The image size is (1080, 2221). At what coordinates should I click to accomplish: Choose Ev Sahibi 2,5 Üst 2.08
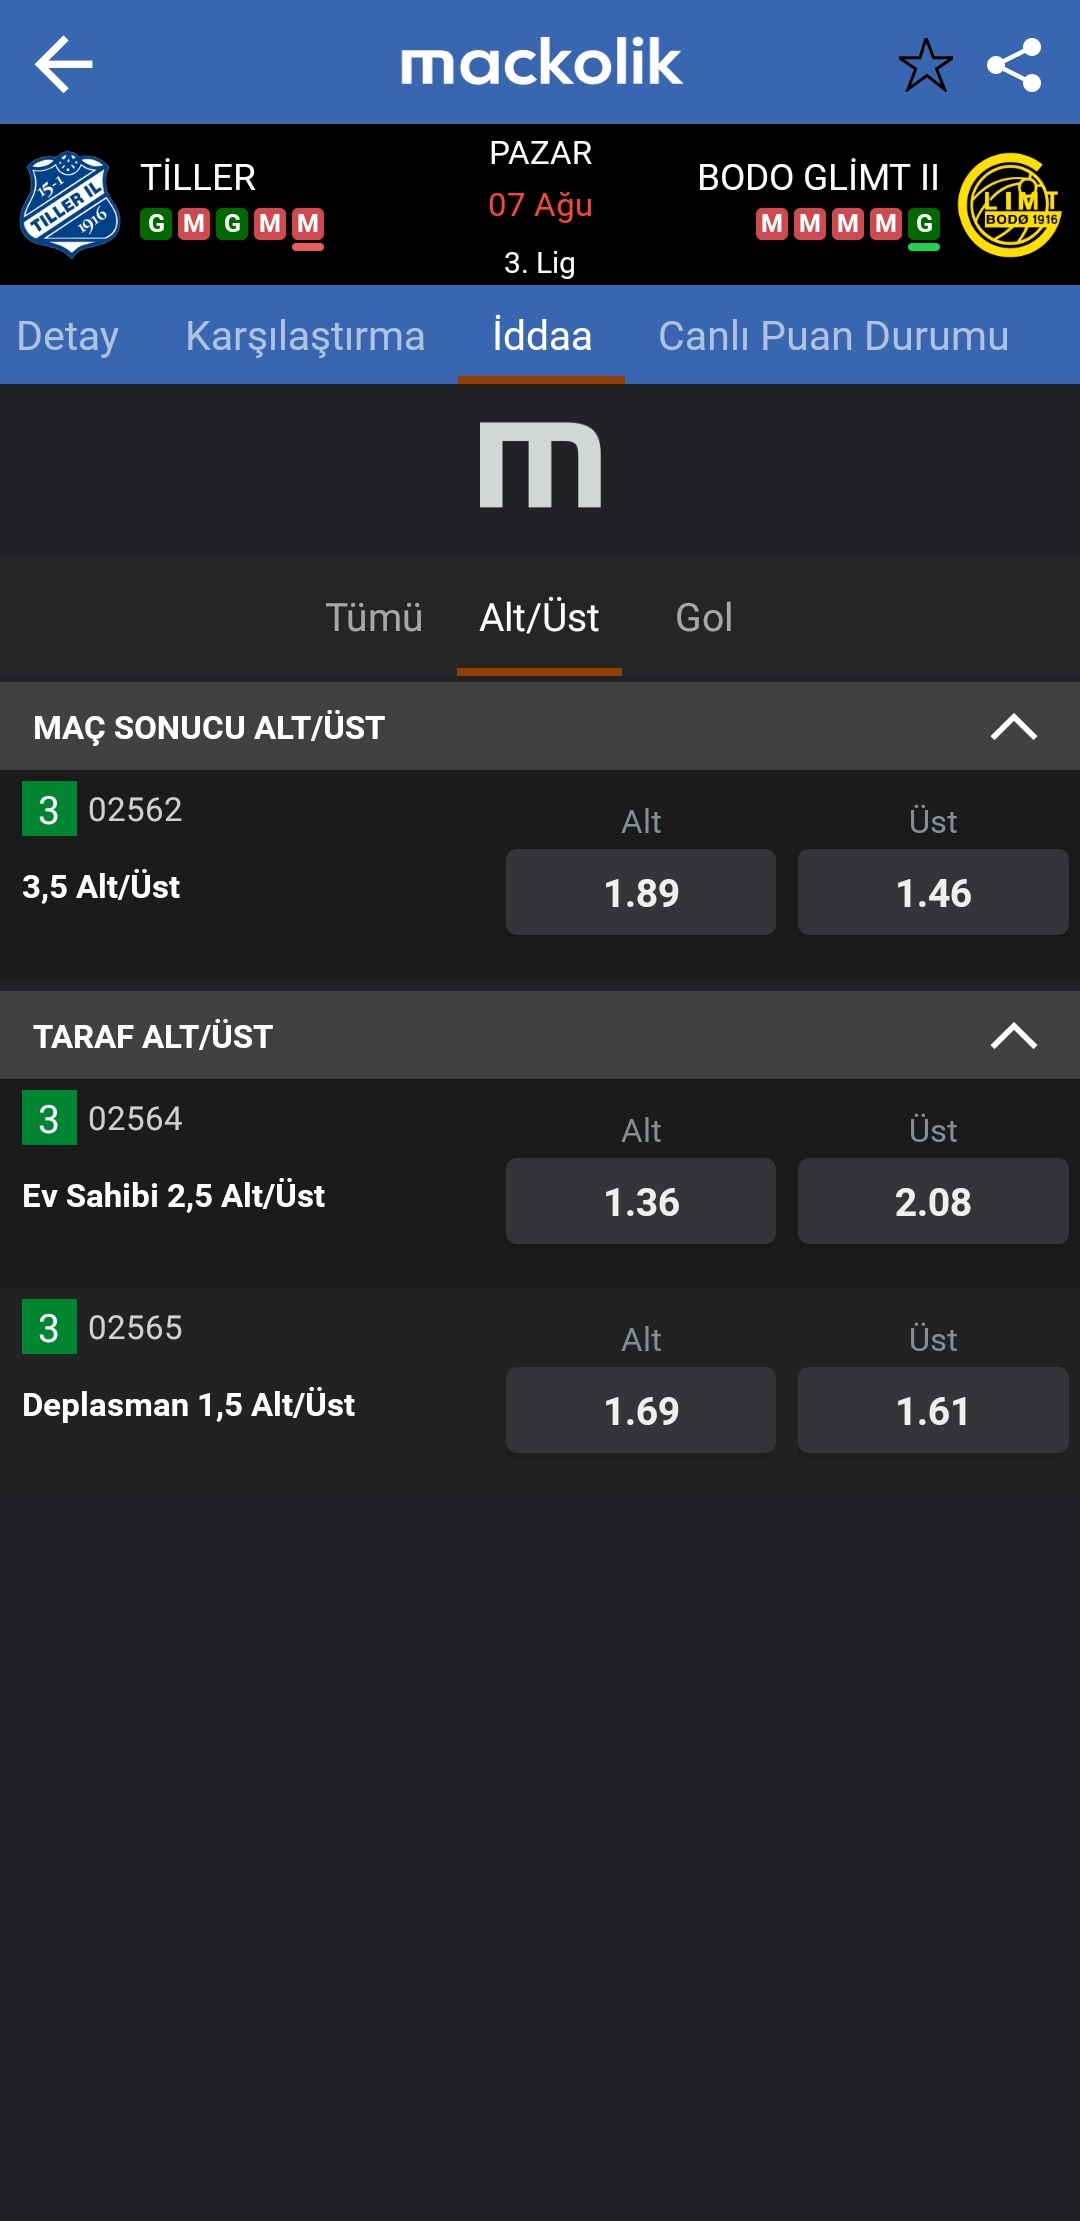point(933,1201)
